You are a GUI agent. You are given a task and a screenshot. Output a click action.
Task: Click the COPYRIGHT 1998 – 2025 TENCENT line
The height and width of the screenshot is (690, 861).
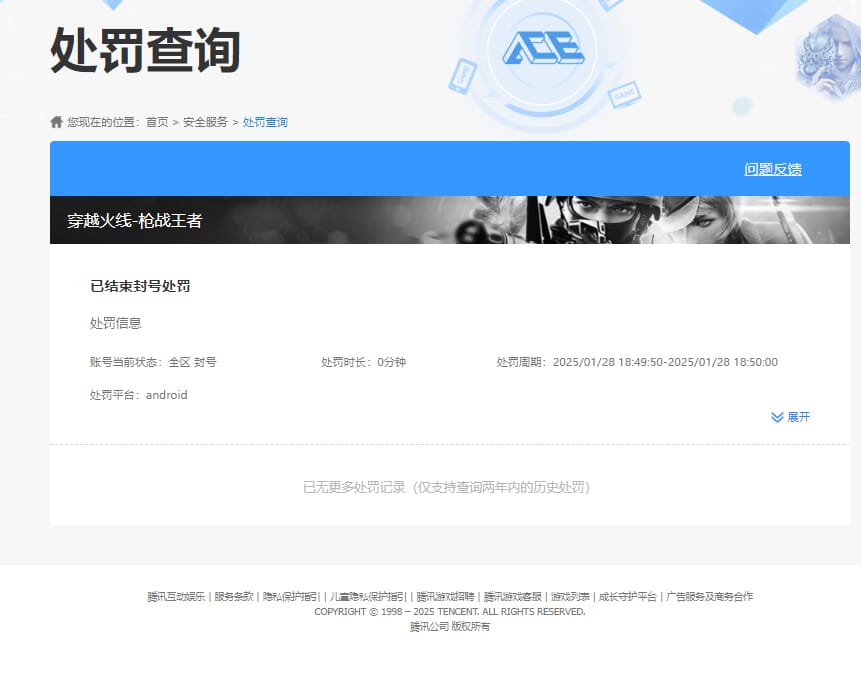pyautogui.click(x=450, y=612)
